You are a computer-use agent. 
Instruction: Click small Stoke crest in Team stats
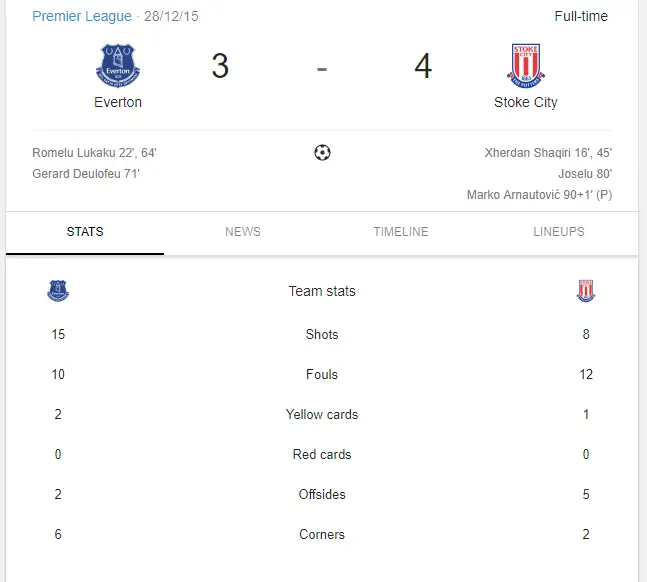pyautogui.click(x=586, y=291)
